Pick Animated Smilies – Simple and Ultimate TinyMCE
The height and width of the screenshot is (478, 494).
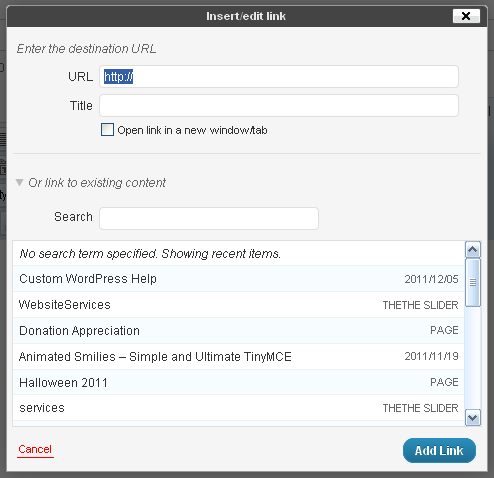pos(239,356)
